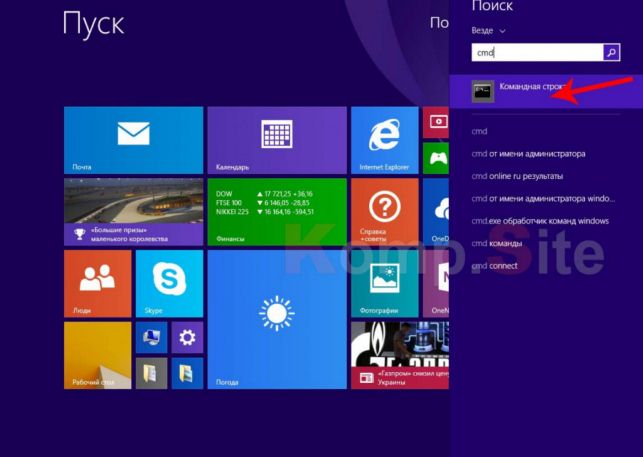Open the gray documents folder tile
The width and height of the screenshot is (643, 457).
[151, 373]
